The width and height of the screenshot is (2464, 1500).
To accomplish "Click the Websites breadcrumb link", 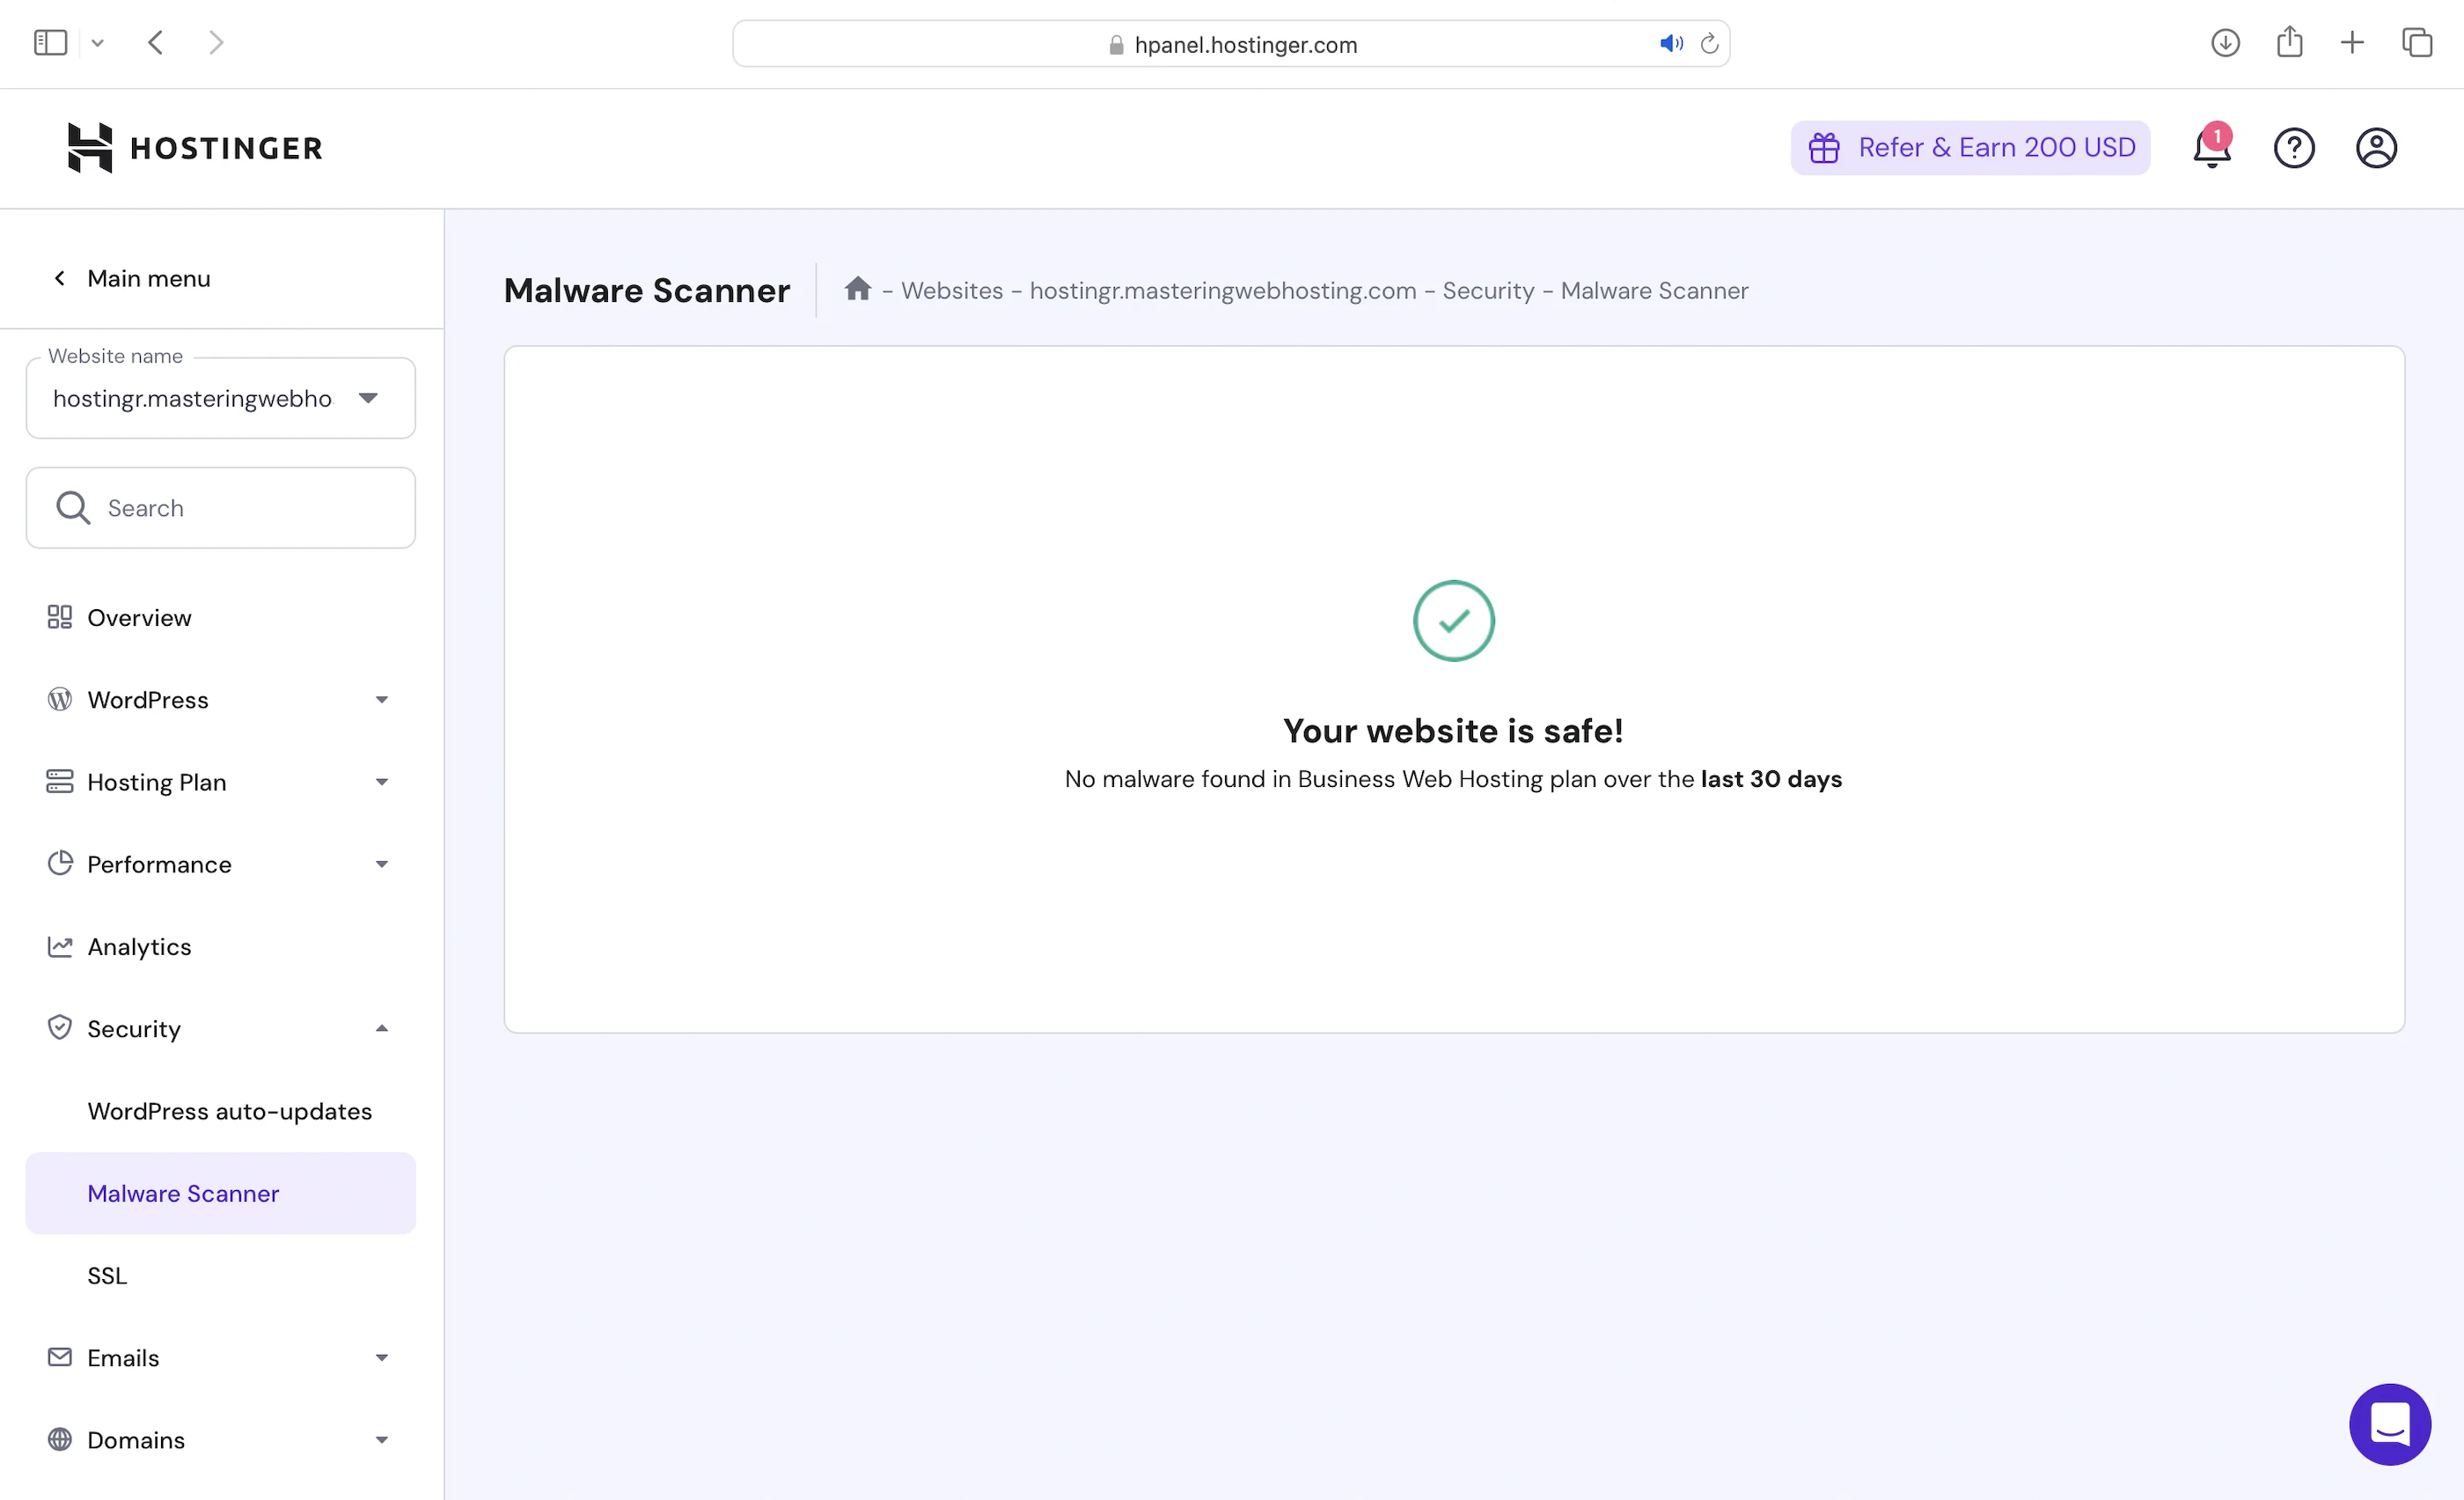I will 951,291.
